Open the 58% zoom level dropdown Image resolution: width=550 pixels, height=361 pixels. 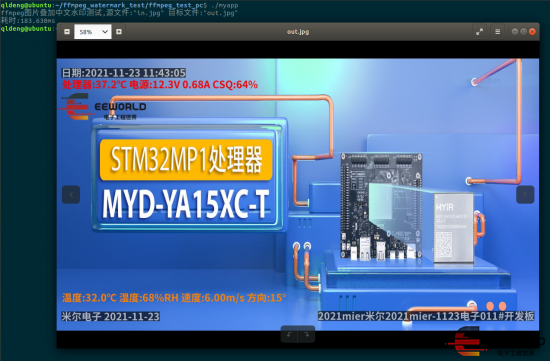click(x=93, y=32)
